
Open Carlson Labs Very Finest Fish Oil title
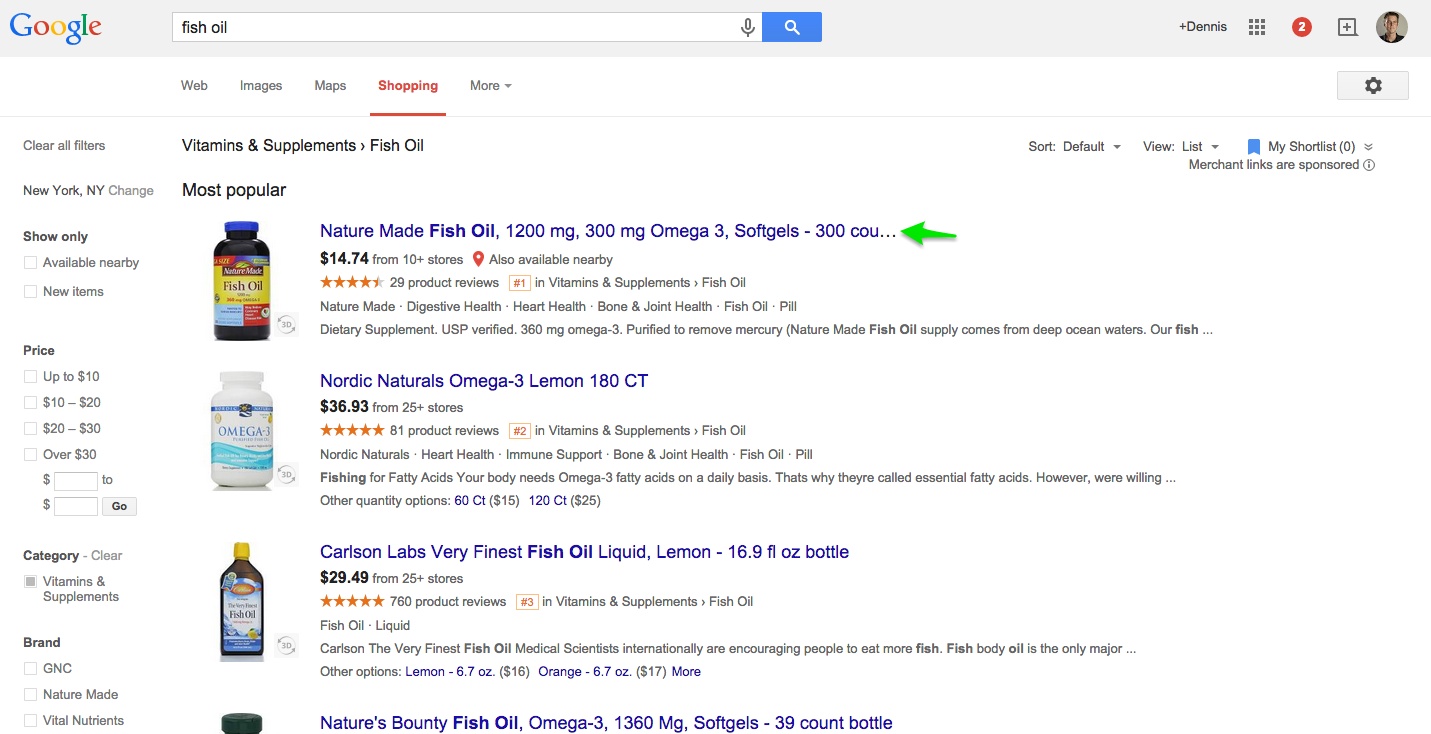(x=584, y=552)
